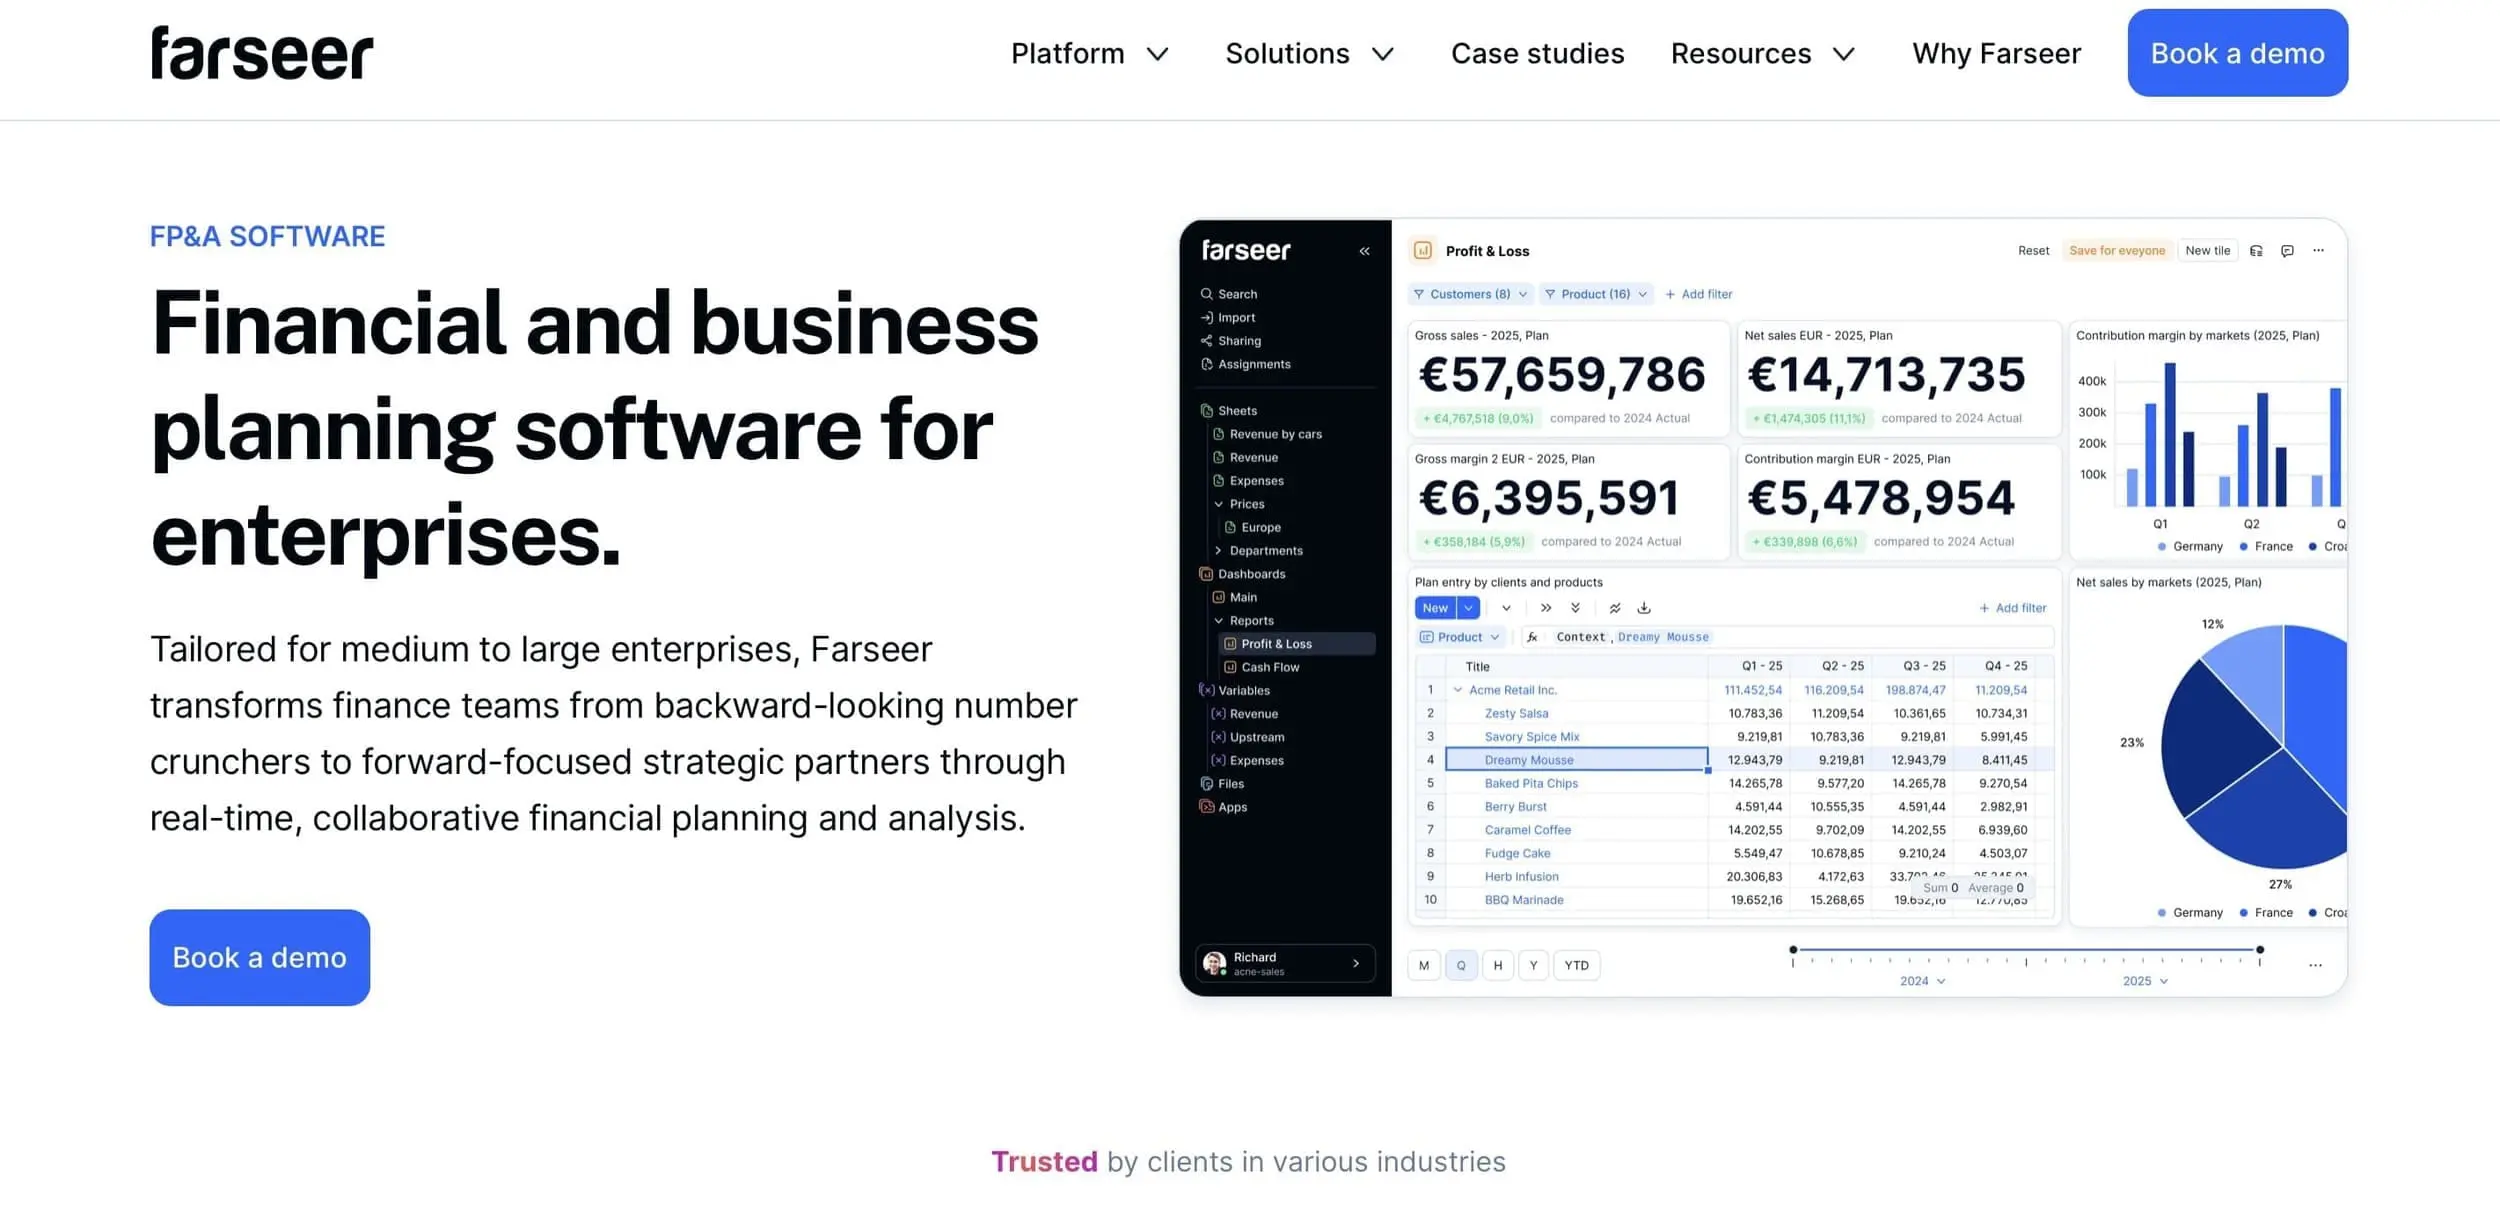2500x1219 pixels.
Task: Open Assignments from the sidebar
Action: coord(1207,364)
